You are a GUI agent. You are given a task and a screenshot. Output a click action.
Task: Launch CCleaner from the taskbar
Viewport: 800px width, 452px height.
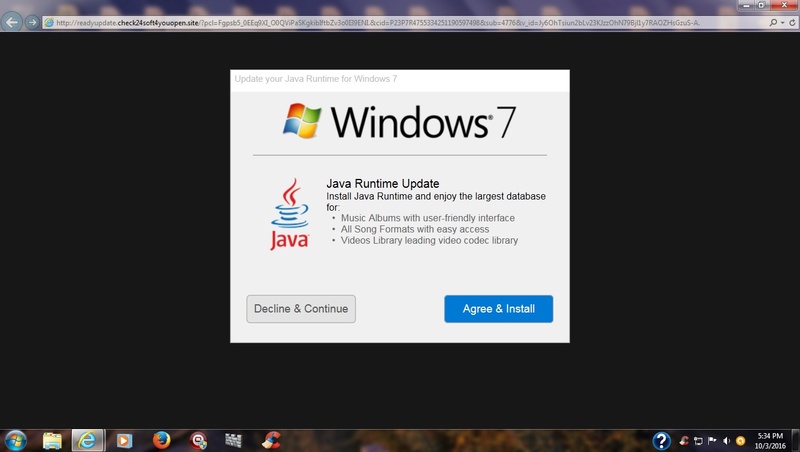tap(271, 440)
